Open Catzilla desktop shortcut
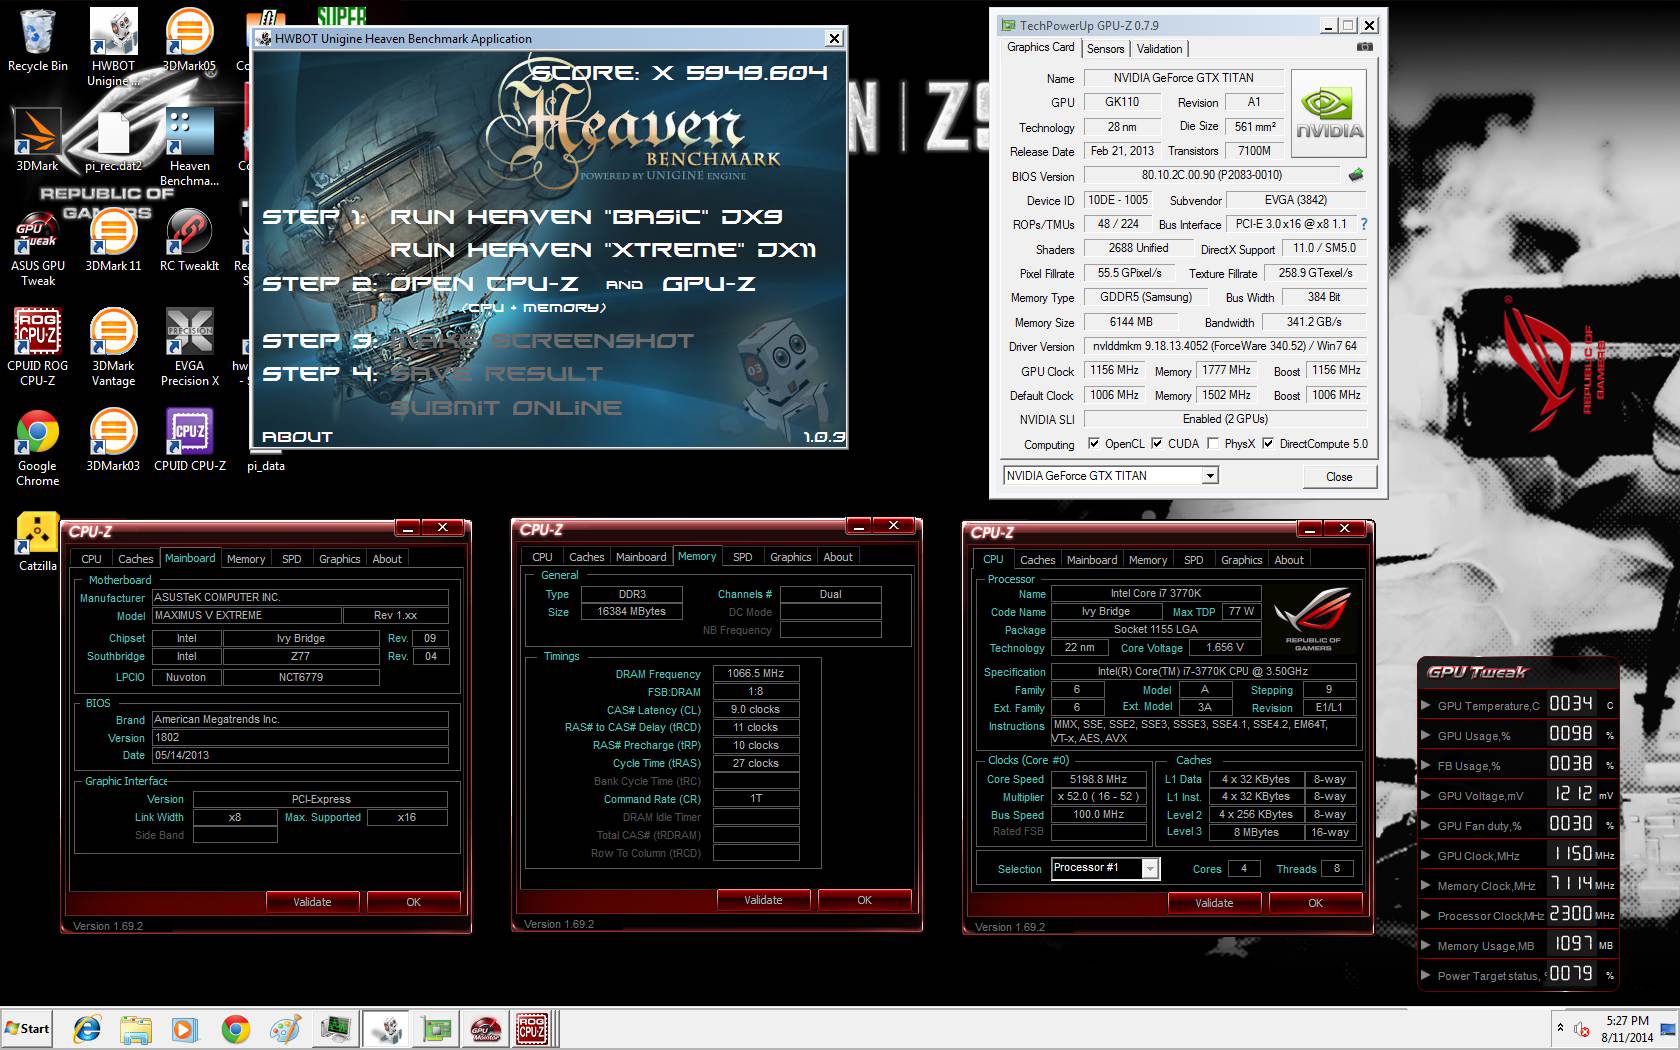1680x1050 pixels. click(37, 541)
